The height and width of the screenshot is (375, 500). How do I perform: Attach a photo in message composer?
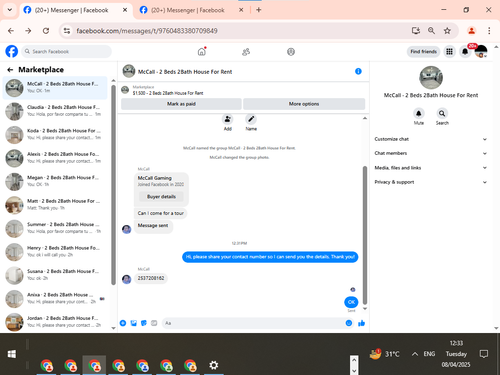(x=134, y=323)
